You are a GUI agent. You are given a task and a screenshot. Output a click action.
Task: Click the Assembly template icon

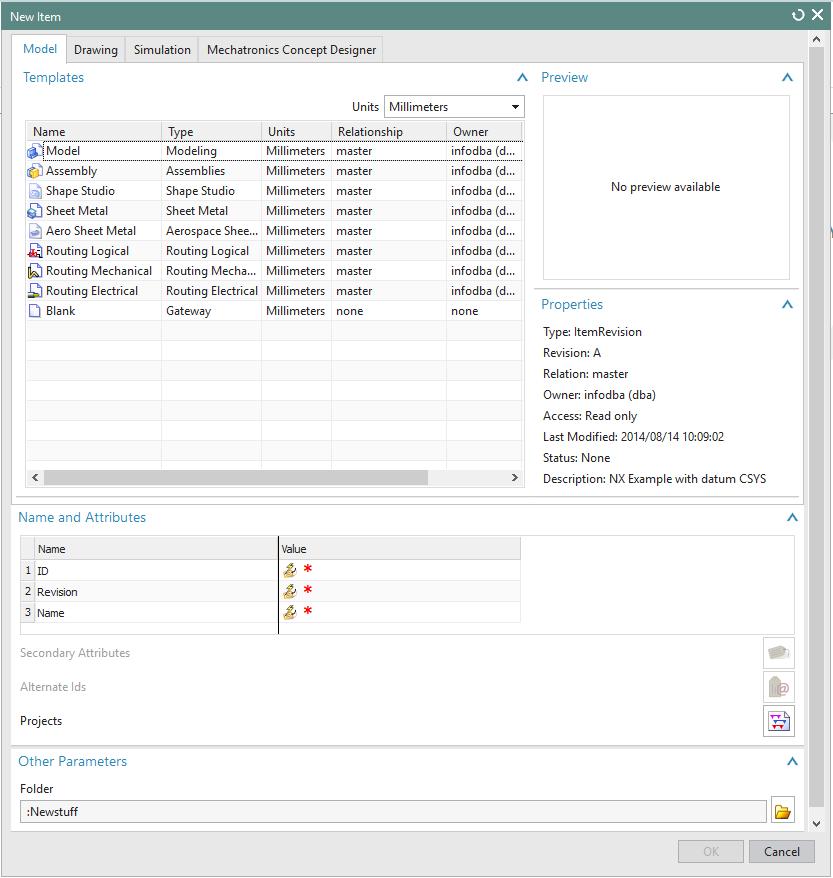(35, 171)
